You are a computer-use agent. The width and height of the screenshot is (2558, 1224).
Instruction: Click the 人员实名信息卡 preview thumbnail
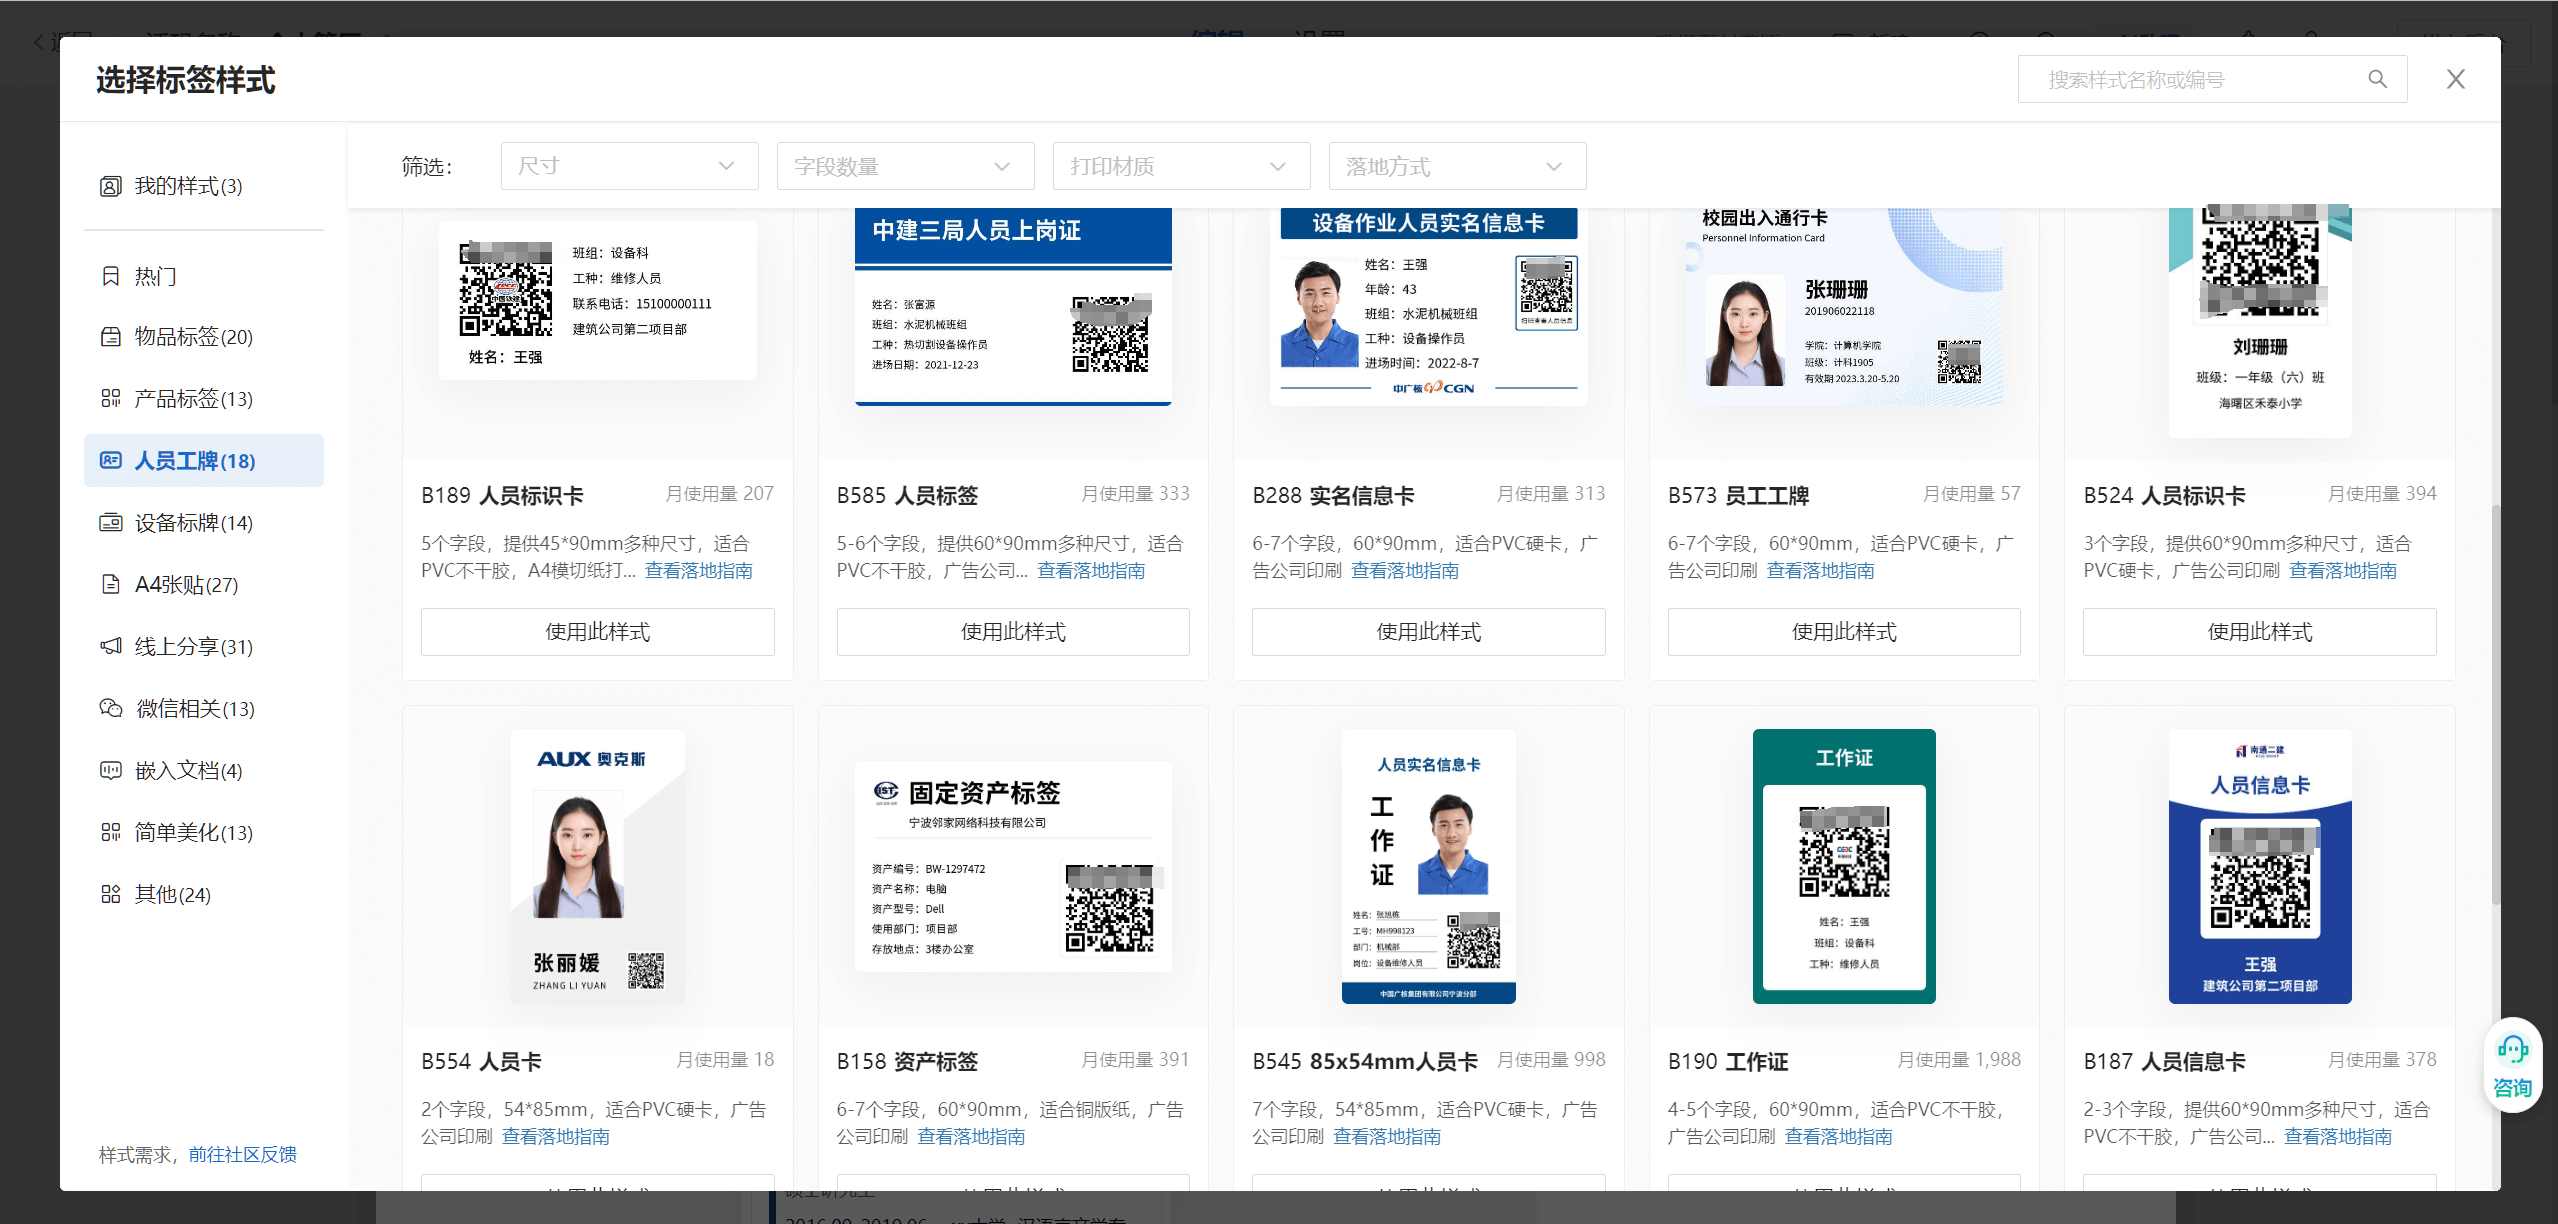point(1428,866)
